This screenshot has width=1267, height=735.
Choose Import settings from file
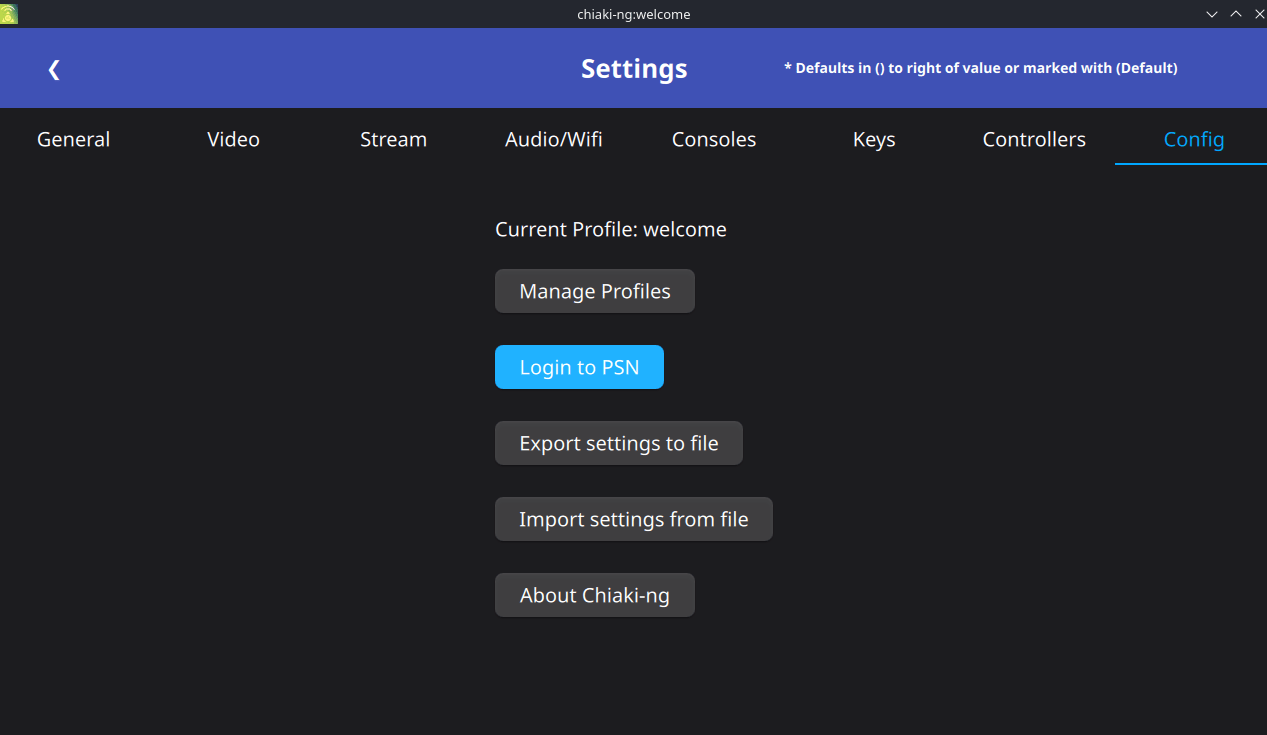[x=634, y=519]
